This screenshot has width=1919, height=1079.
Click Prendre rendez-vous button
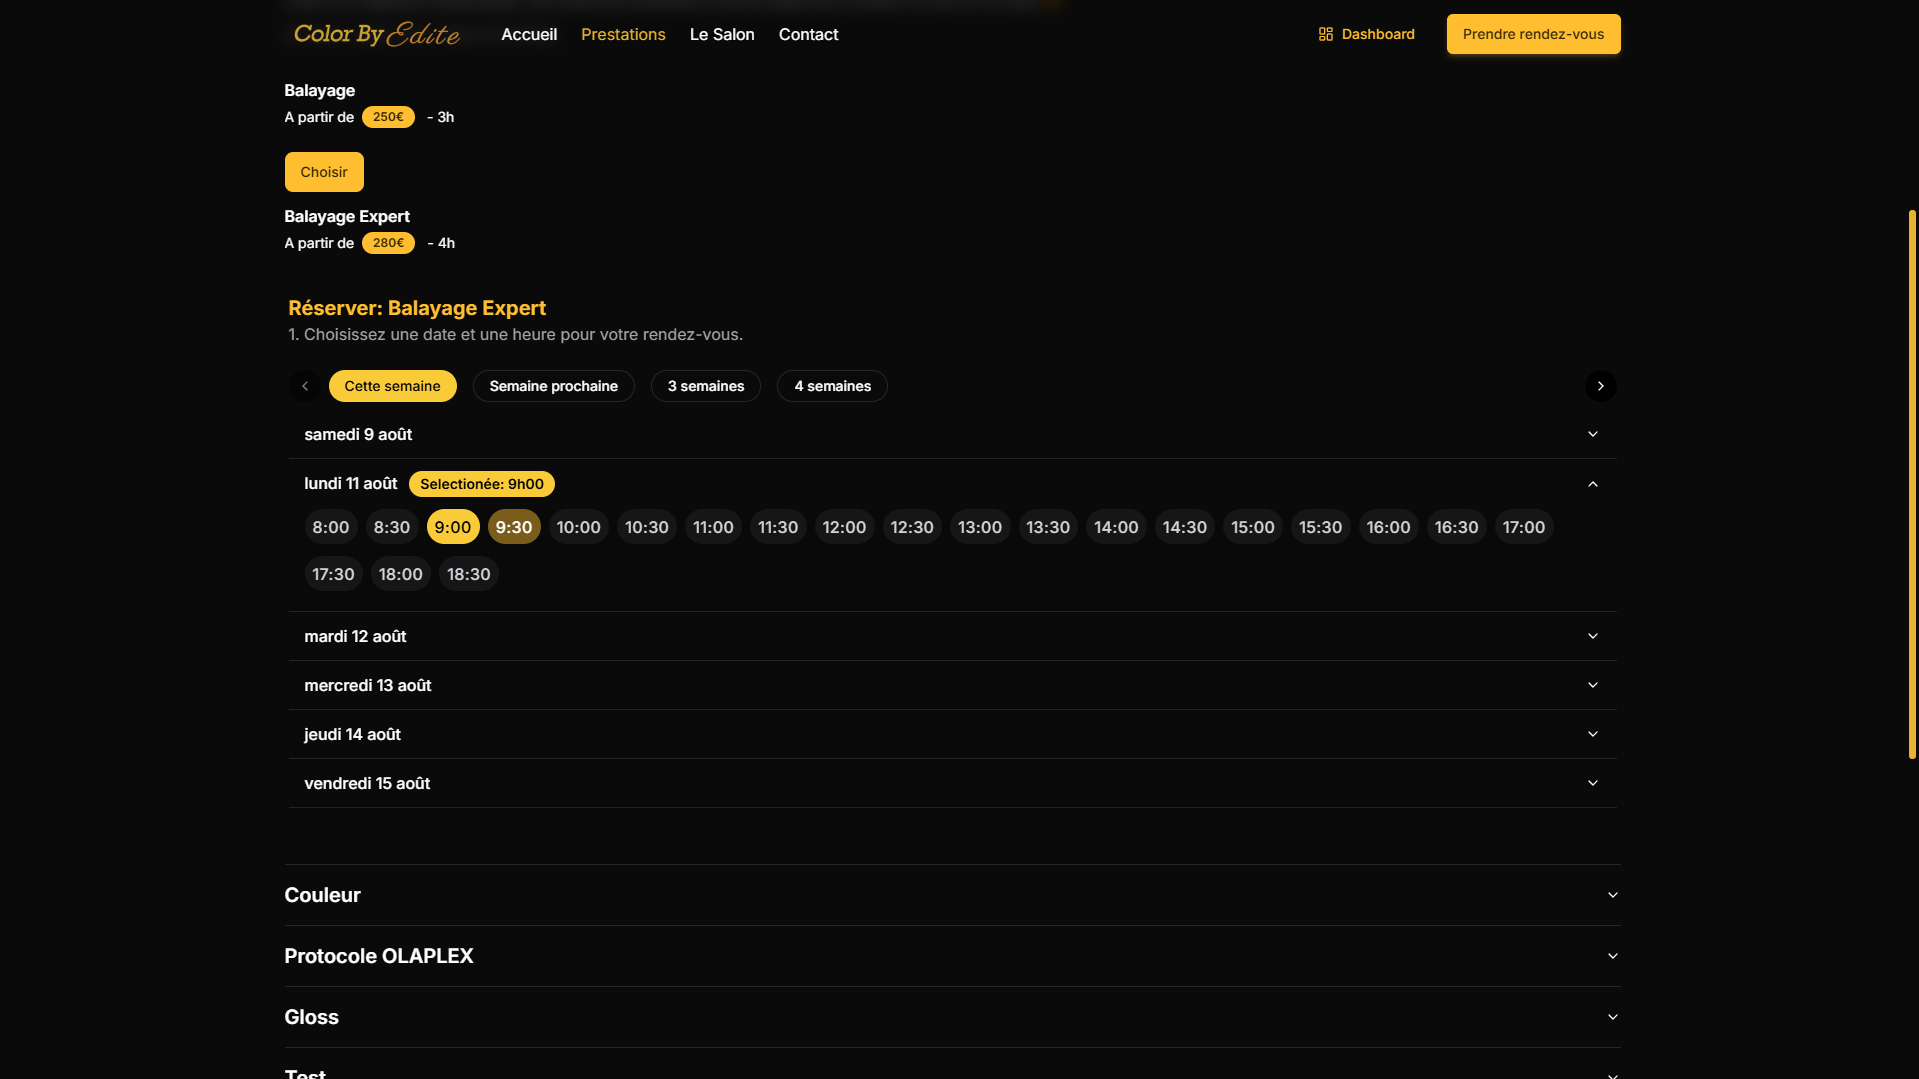1533,34
